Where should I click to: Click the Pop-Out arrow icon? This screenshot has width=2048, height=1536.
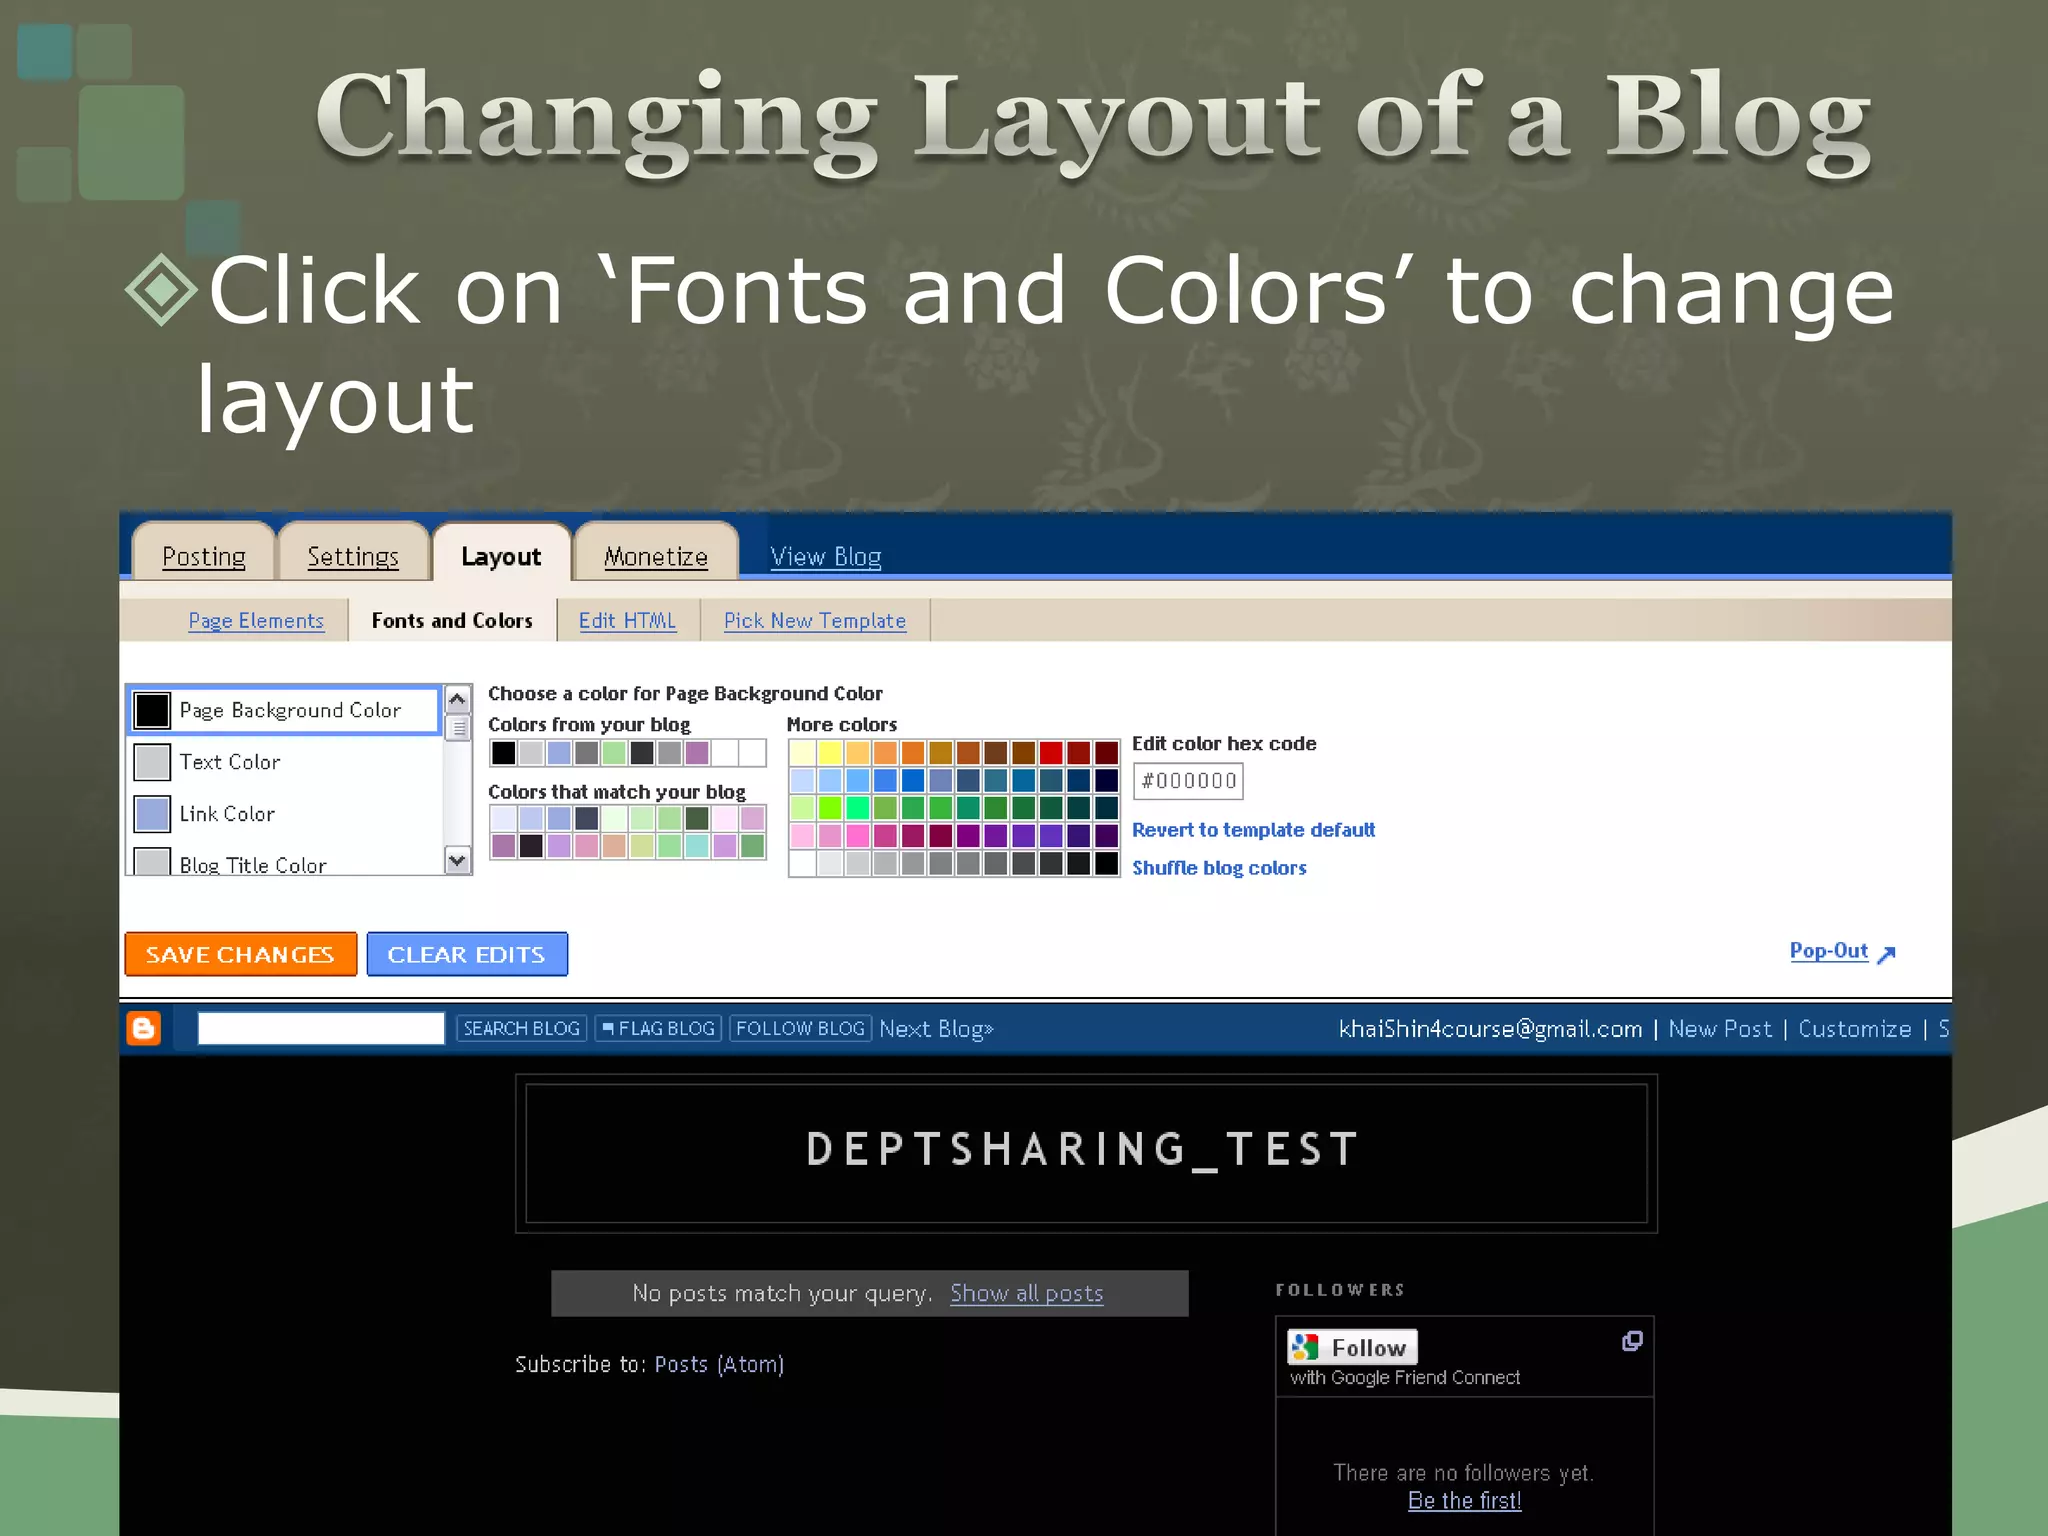(x=1886, y=954)
